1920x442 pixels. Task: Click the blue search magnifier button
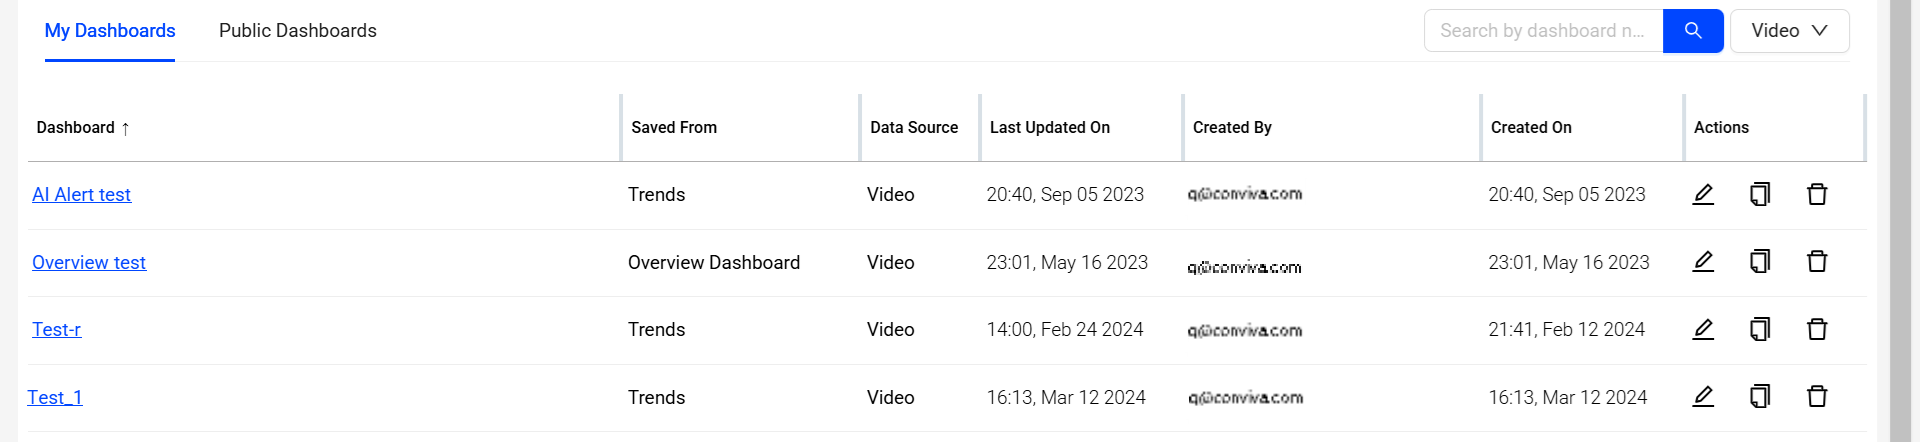(x=1693, y=31)
